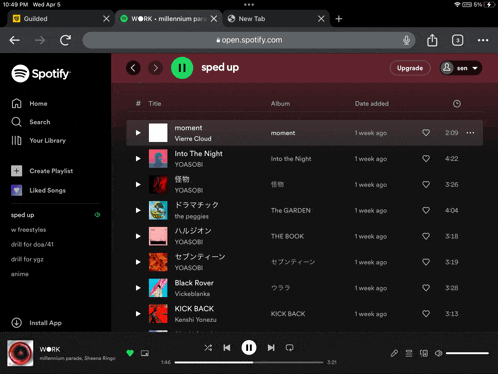498x374 pixels.
Task: Toggle picture-in-picture mini player
Action: (145, 353)
